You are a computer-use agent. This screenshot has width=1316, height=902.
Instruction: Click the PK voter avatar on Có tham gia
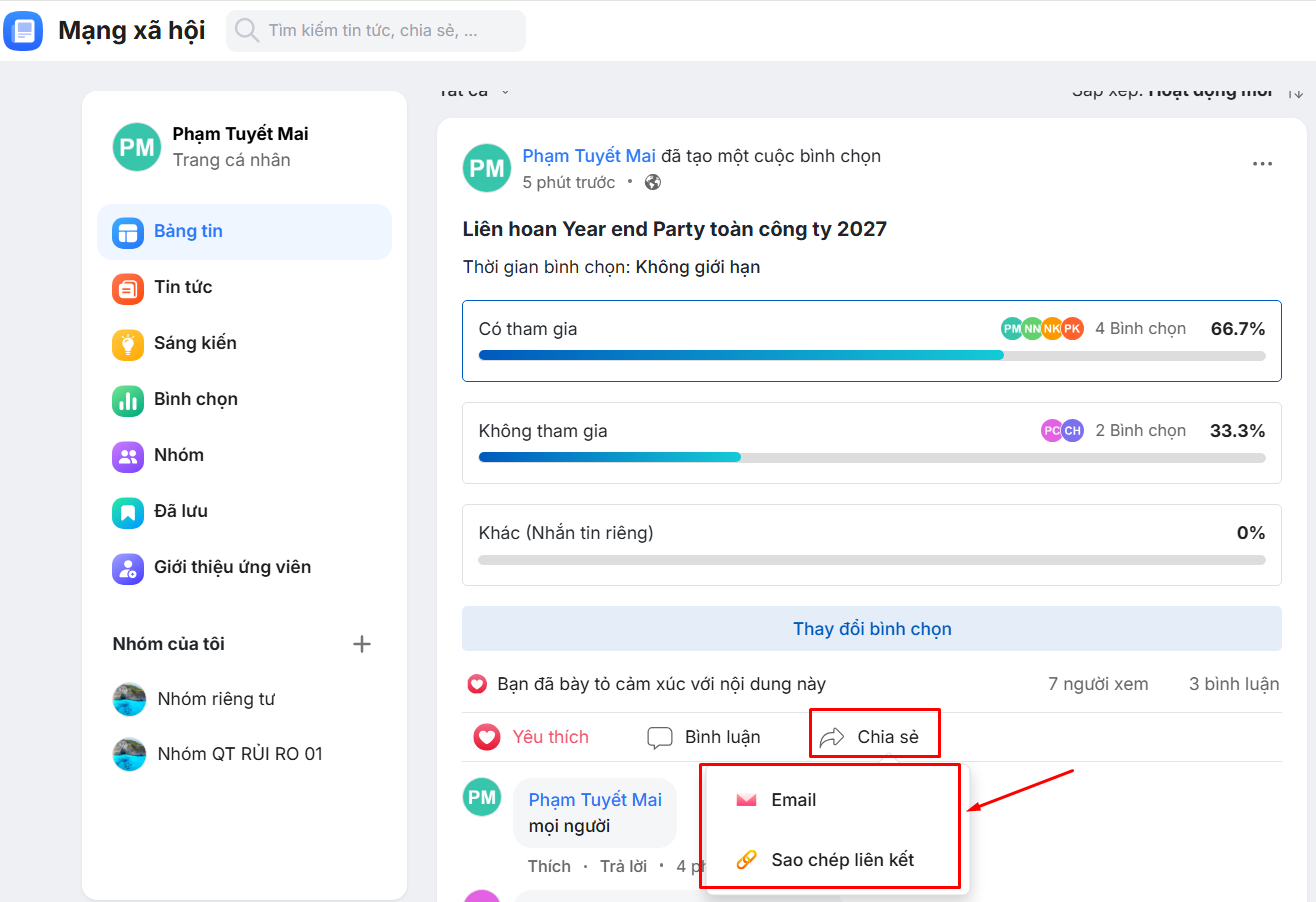(1072, 328)
